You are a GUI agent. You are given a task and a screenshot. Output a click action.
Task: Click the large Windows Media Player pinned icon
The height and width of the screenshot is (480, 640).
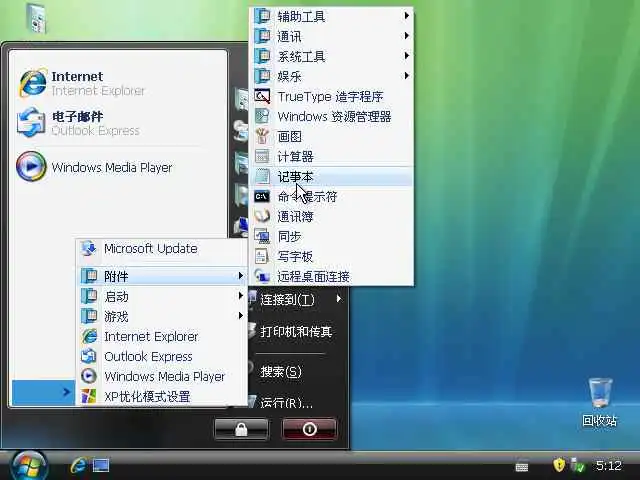[x=31, y=166]
